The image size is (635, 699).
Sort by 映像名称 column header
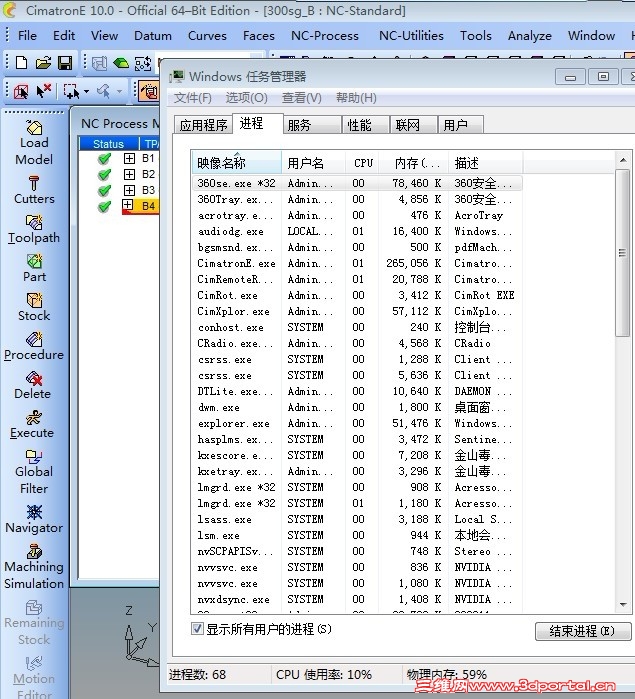coord(236,163)
